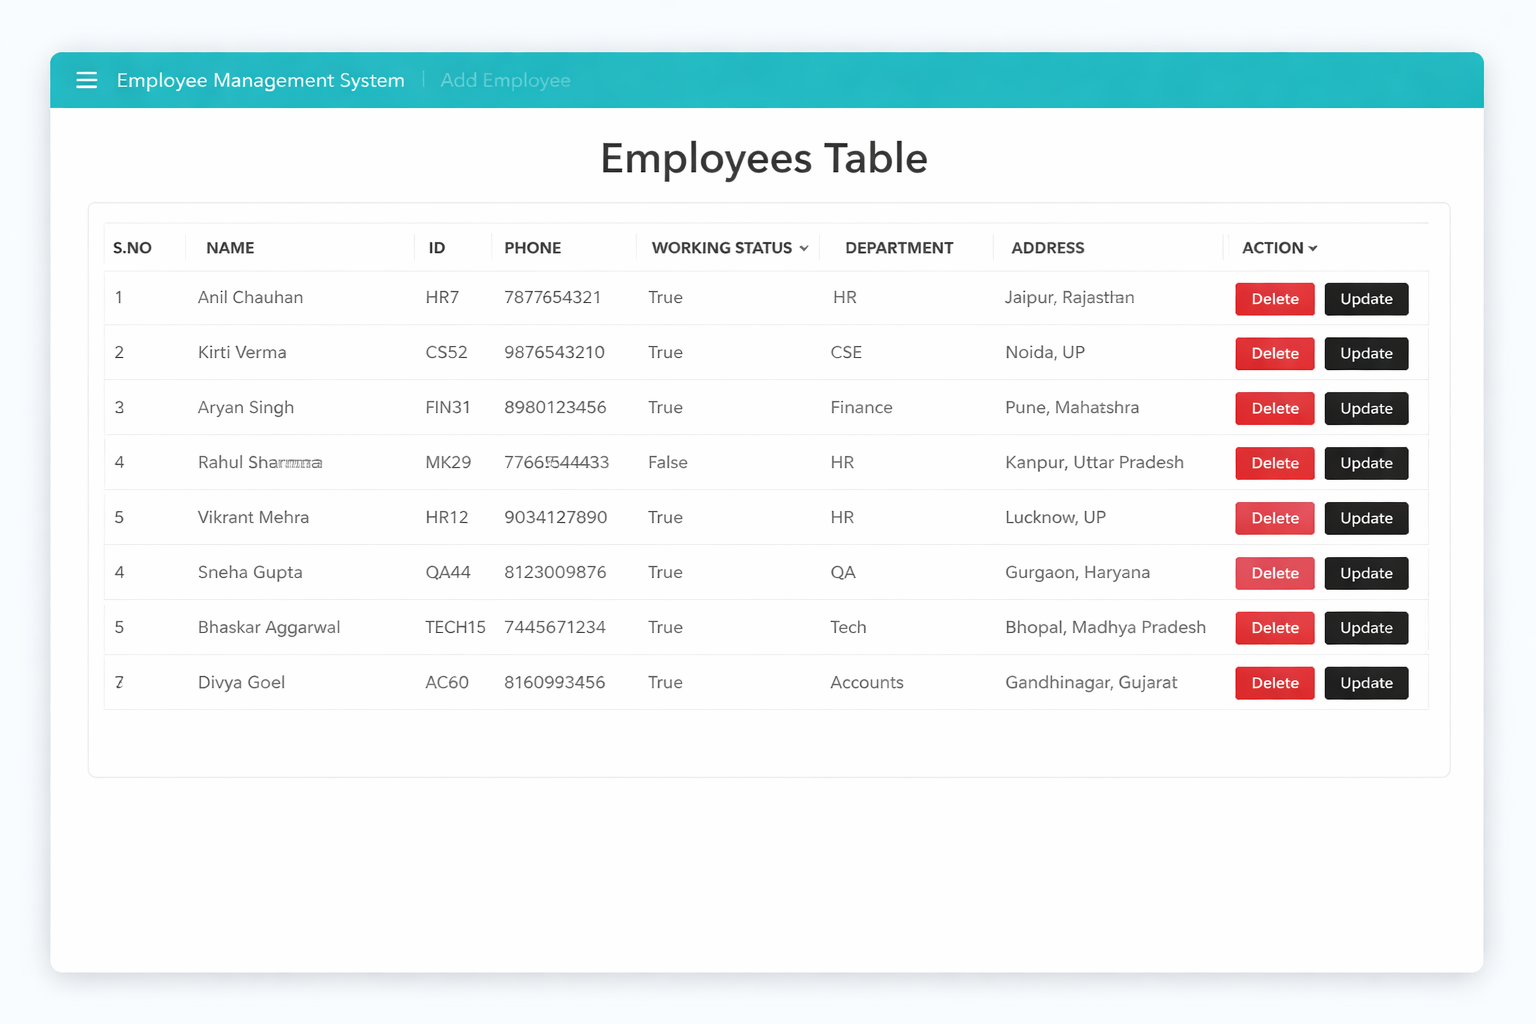Click the Employee Management System title
Image resolution: width=1536 pixels, height=1024 pixels.
[x=260, y=80]
